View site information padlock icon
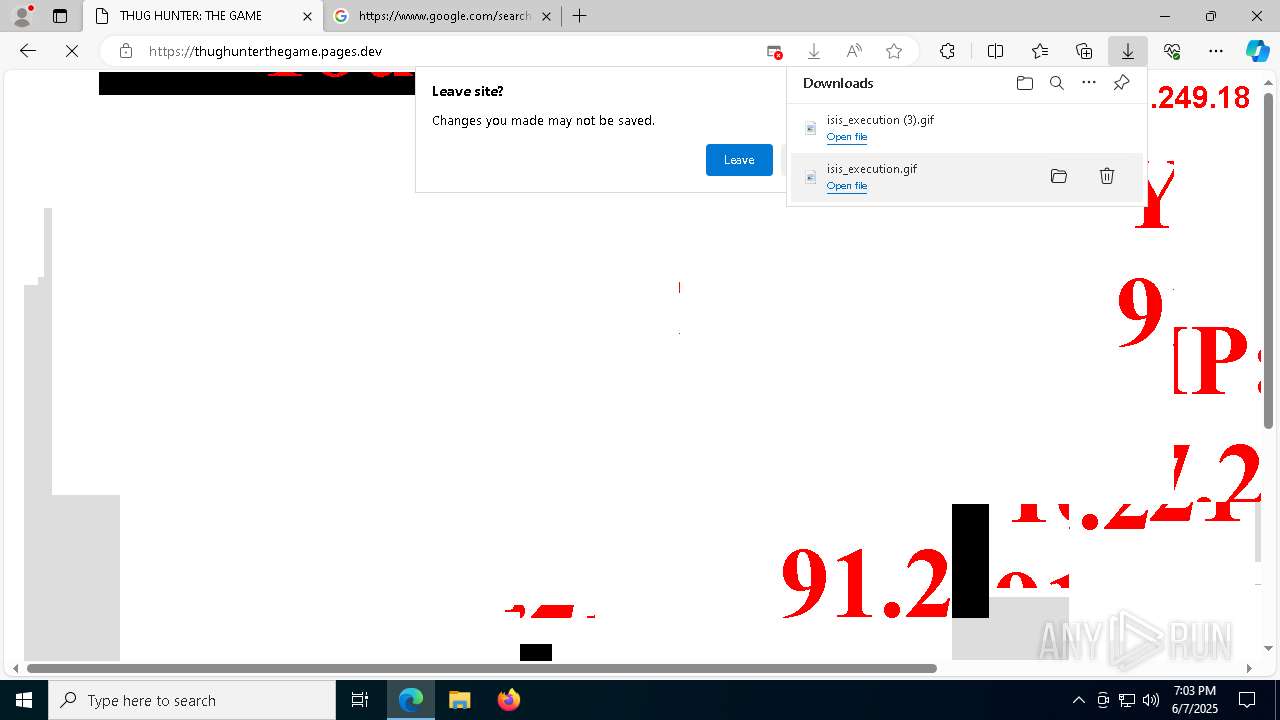Screen dimensions: 1280x720 tap(126, 51)
